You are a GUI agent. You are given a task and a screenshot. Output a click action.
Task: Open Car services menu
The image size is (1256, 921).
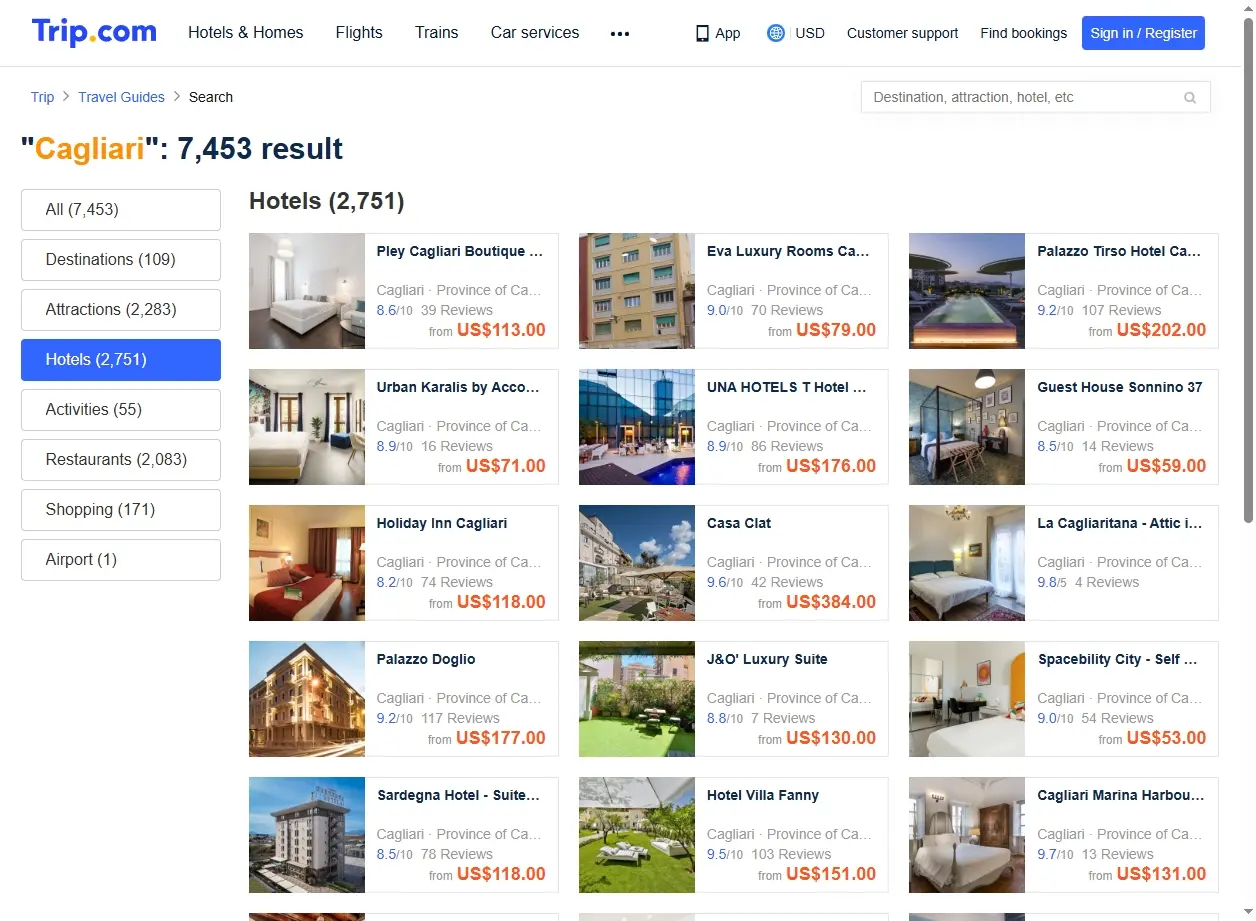pyautogui.click(x=535, y=33)
